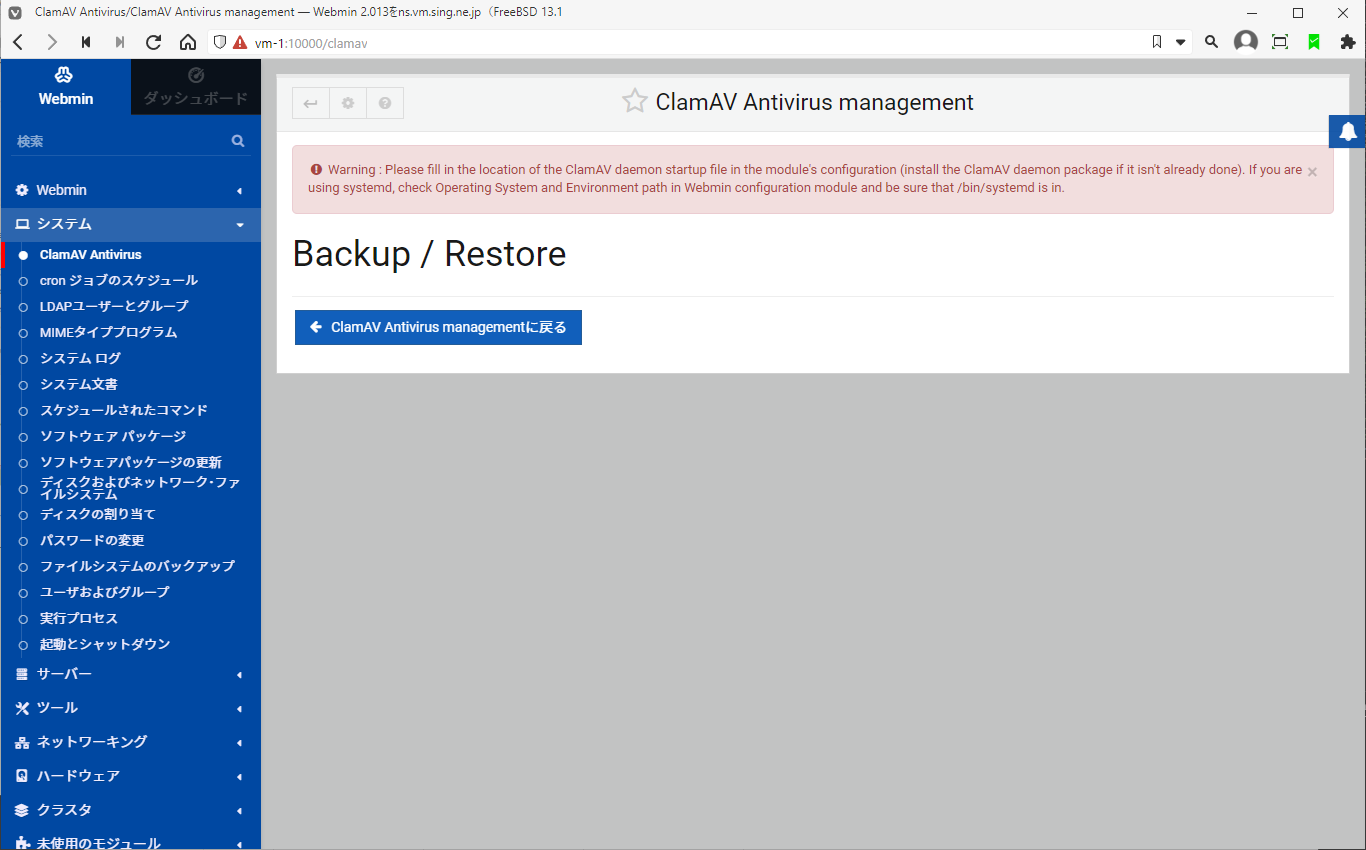The image size is (1366, 850).
Task: Click the rewind (first page) browser icon
Action: [x=86, y=42]
